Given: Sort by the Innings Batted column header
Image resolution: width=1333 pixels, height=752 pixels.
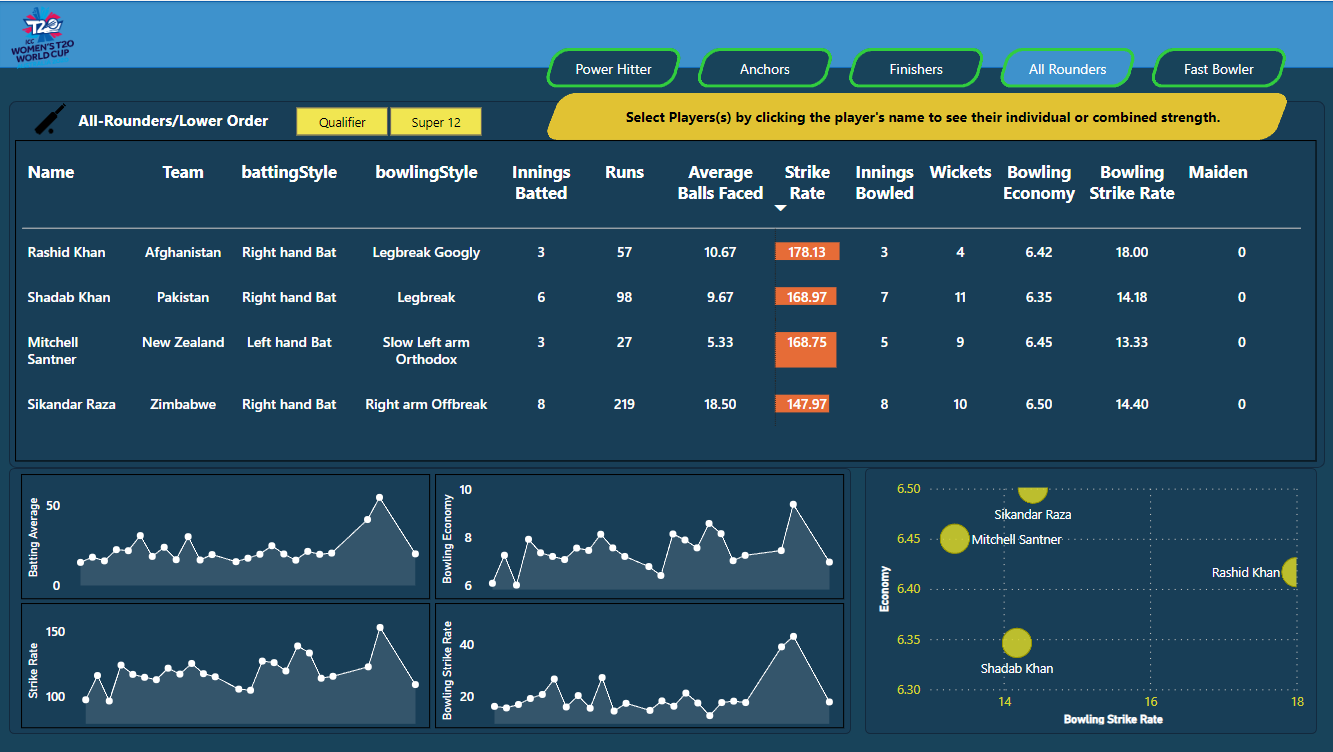Looking at the screenshot, I should [x=541, y=183].
